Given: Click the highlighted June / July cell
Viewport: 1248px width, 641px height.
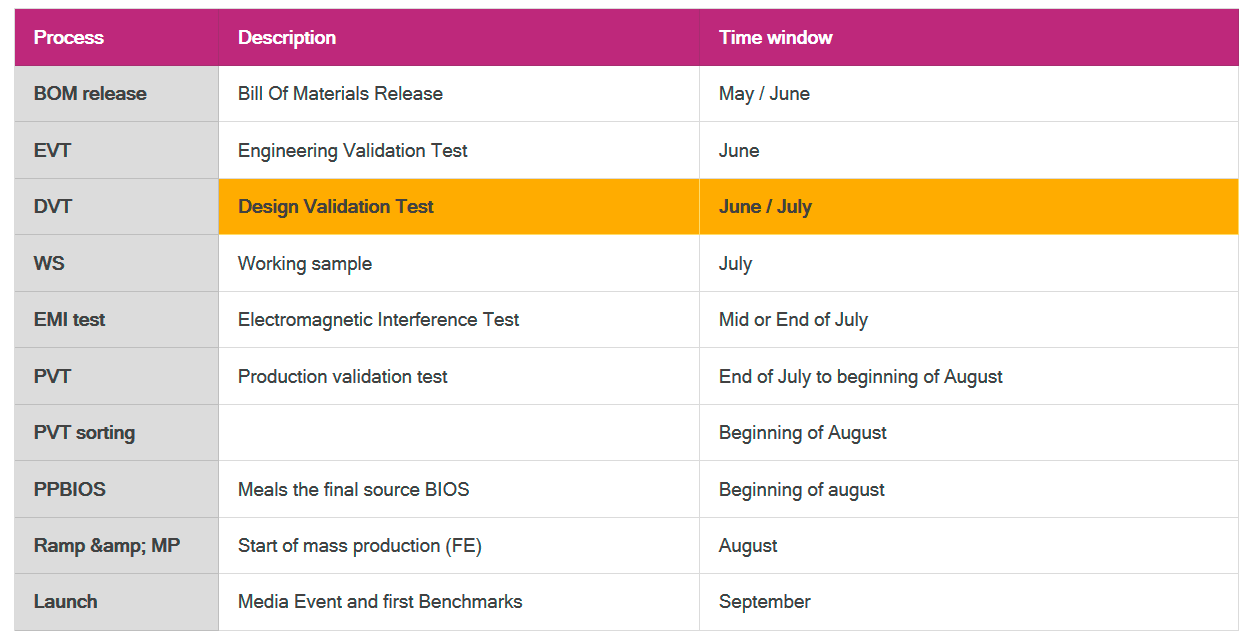Looking at the screenshot, I should 765,207.
